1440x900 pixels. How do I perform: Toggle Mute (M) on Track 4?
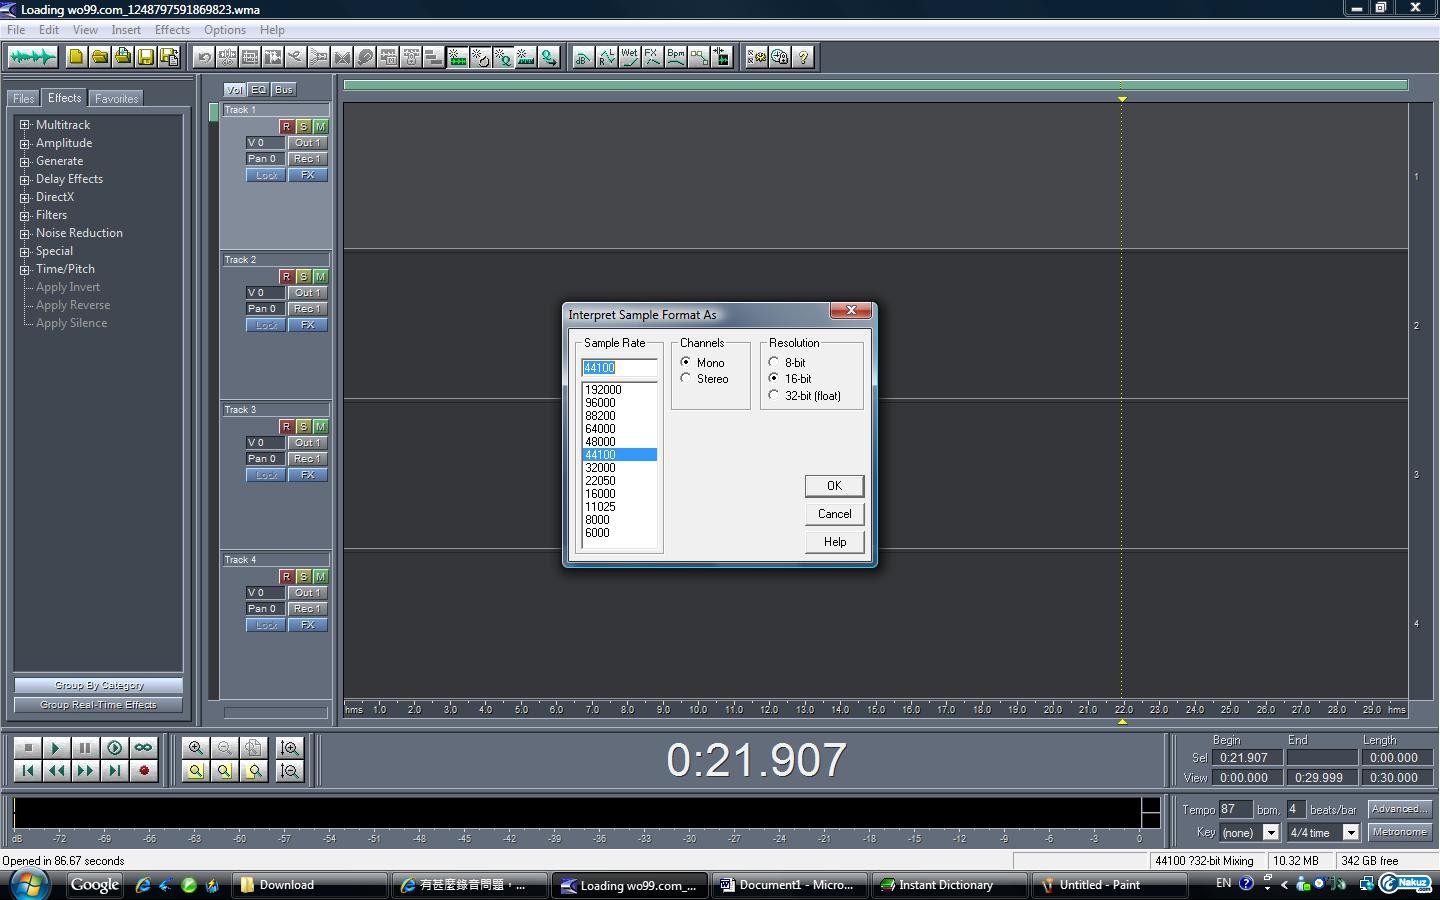click(x=320, y=577)
